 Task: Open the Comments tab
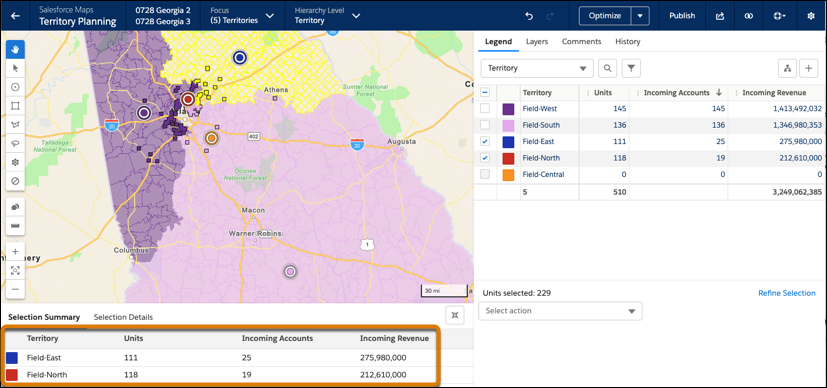point(581,42)
